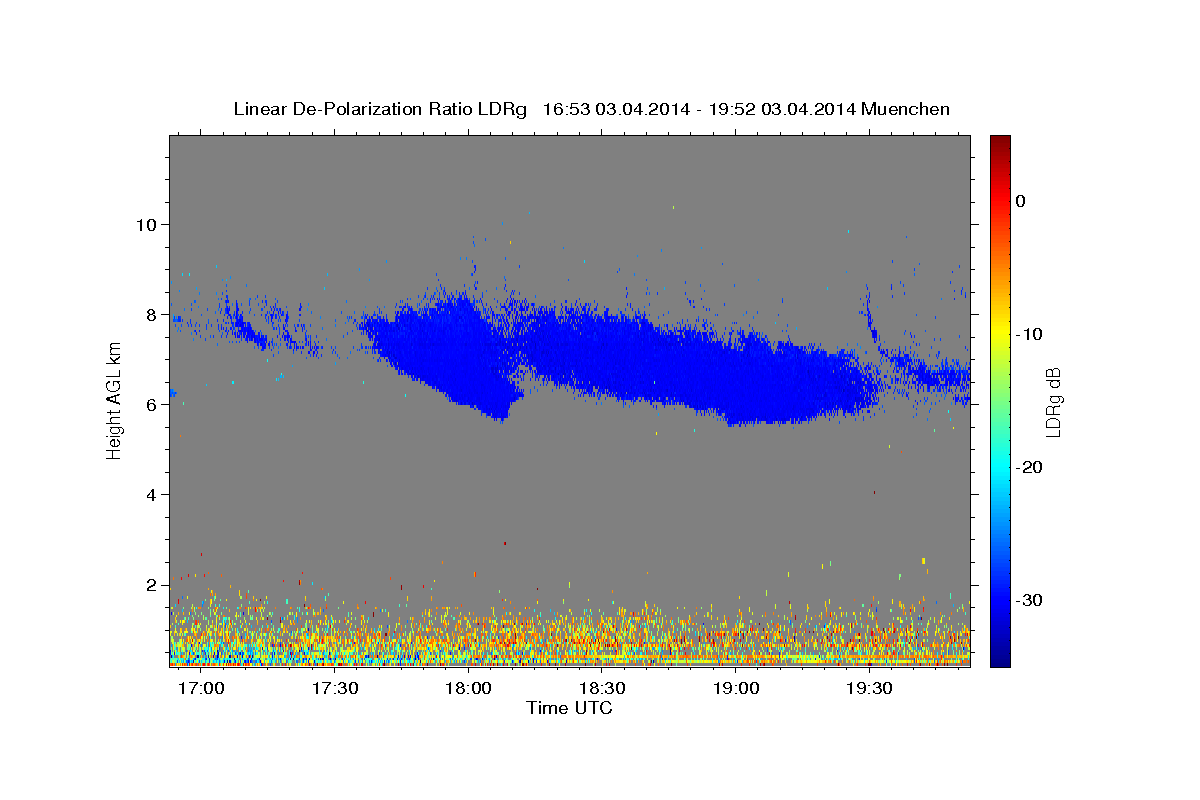Click the dark red top of the colorbar
The height and width of the screenshot is (800, 1200).
[1000, 145]
